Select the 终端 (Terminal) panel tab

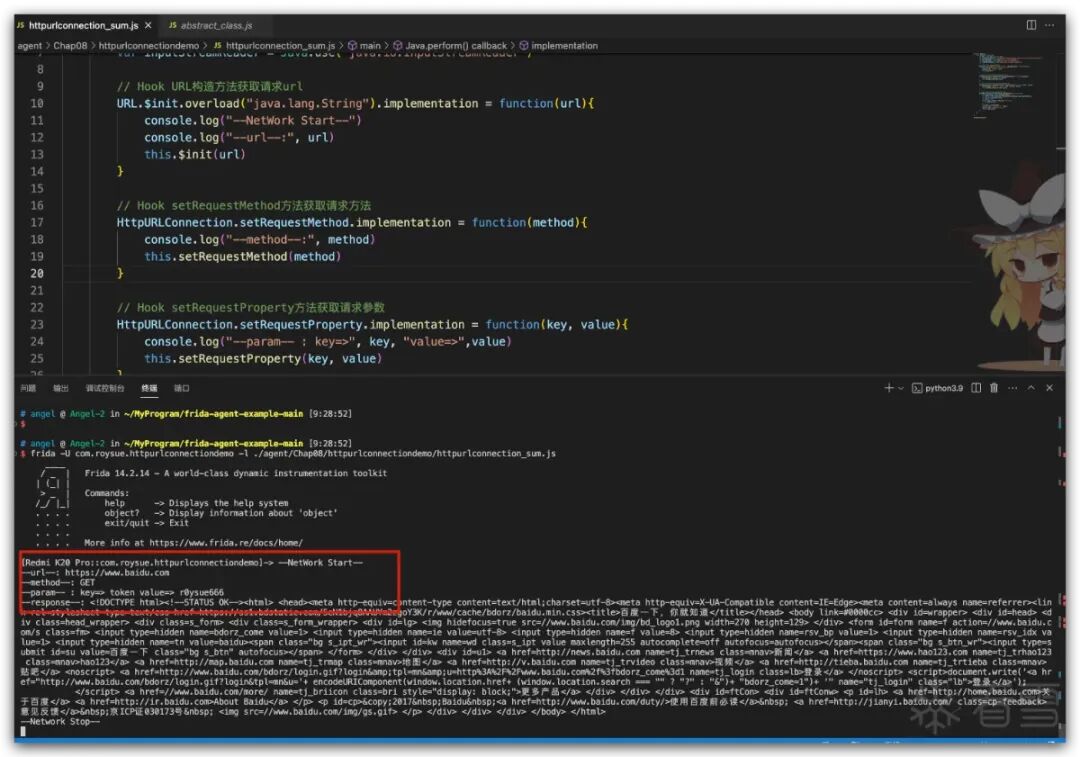[149, 388]
